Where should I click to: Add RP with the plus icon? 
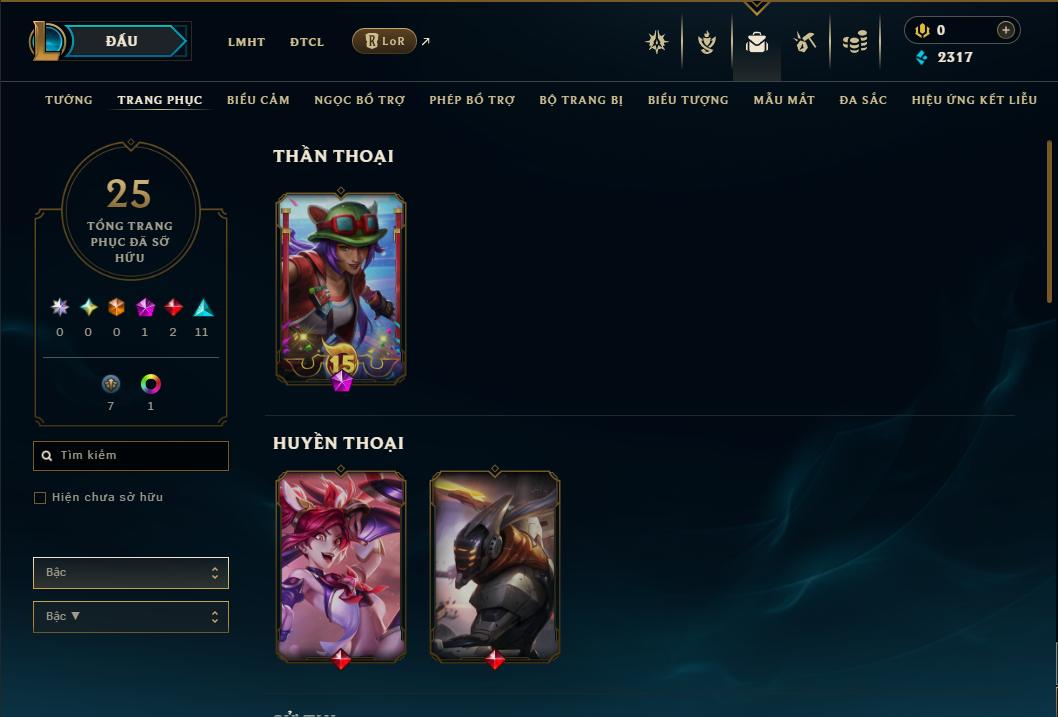(x=1005, y=30)
